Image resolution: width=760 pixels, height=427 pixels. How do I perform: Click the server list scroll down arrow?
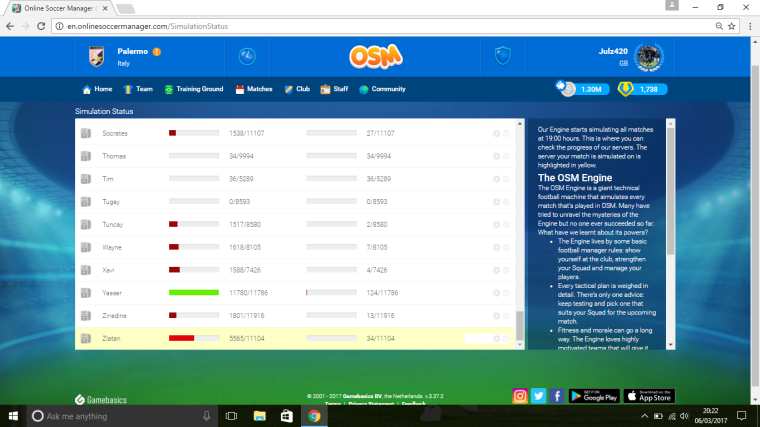tap(520, 345)
